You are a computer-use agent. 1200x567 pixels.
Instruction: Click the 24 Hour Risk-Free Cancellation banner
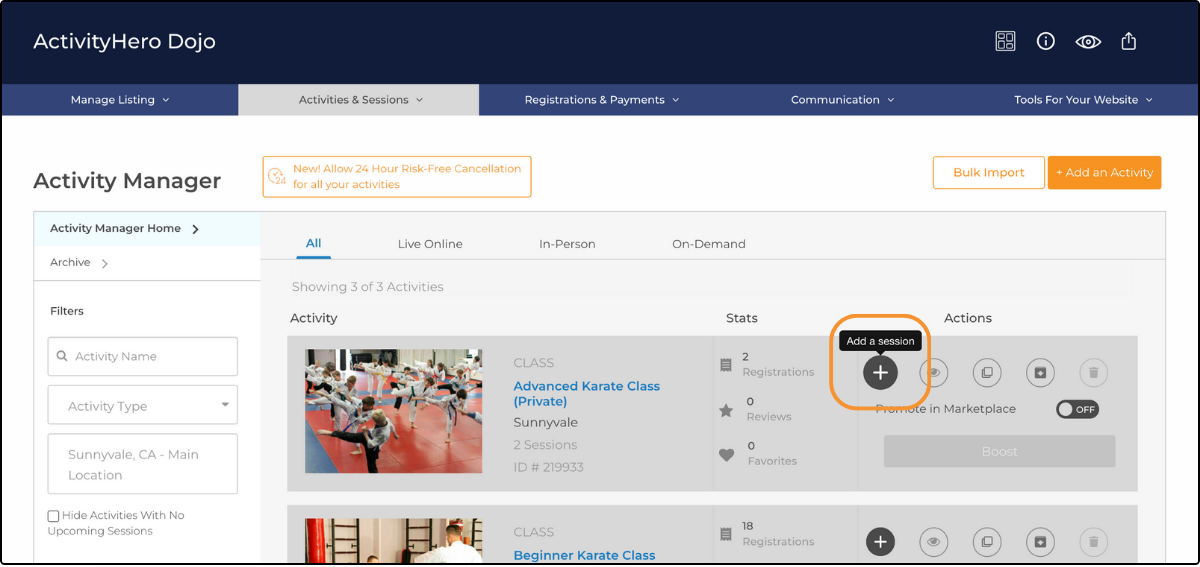pos(397,176)
